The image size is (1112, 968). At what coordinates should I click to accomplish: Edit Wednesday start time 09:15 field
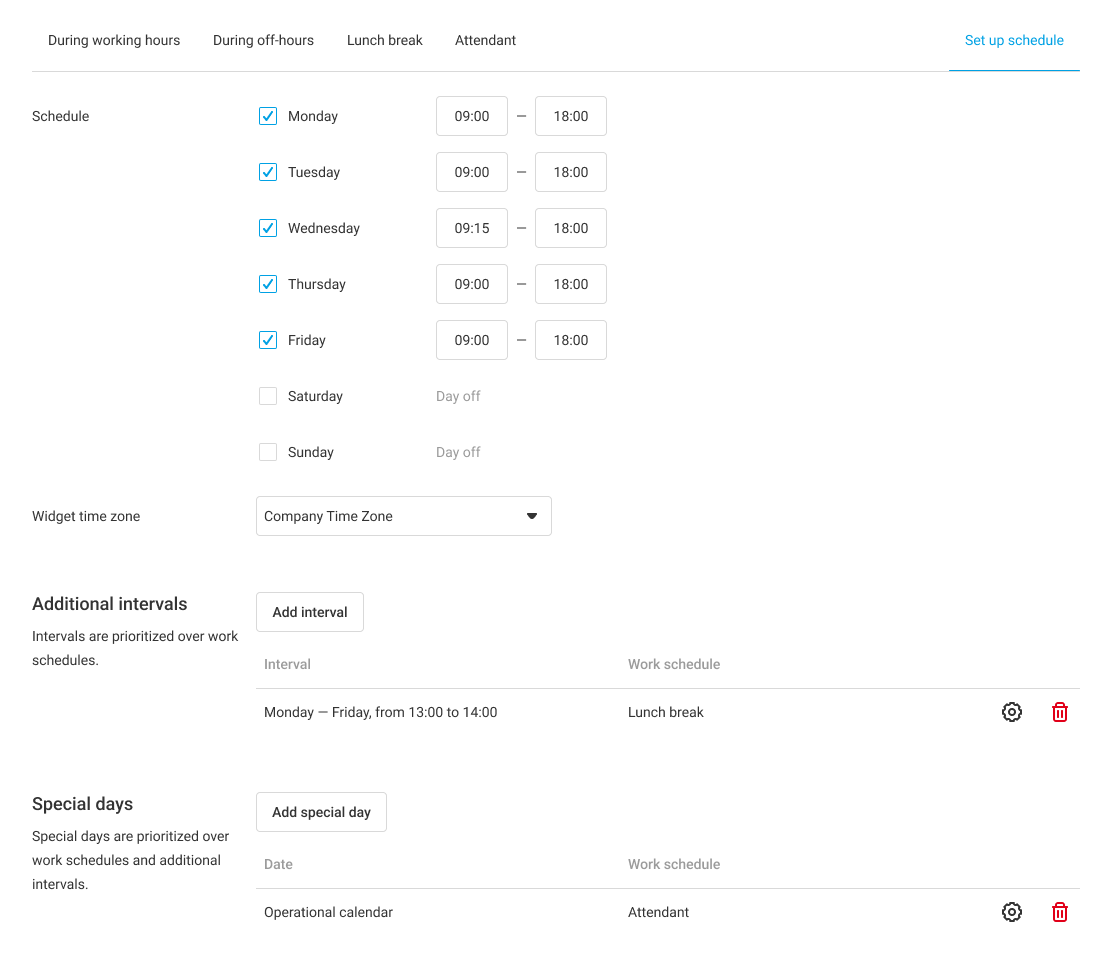coord(472,228)
